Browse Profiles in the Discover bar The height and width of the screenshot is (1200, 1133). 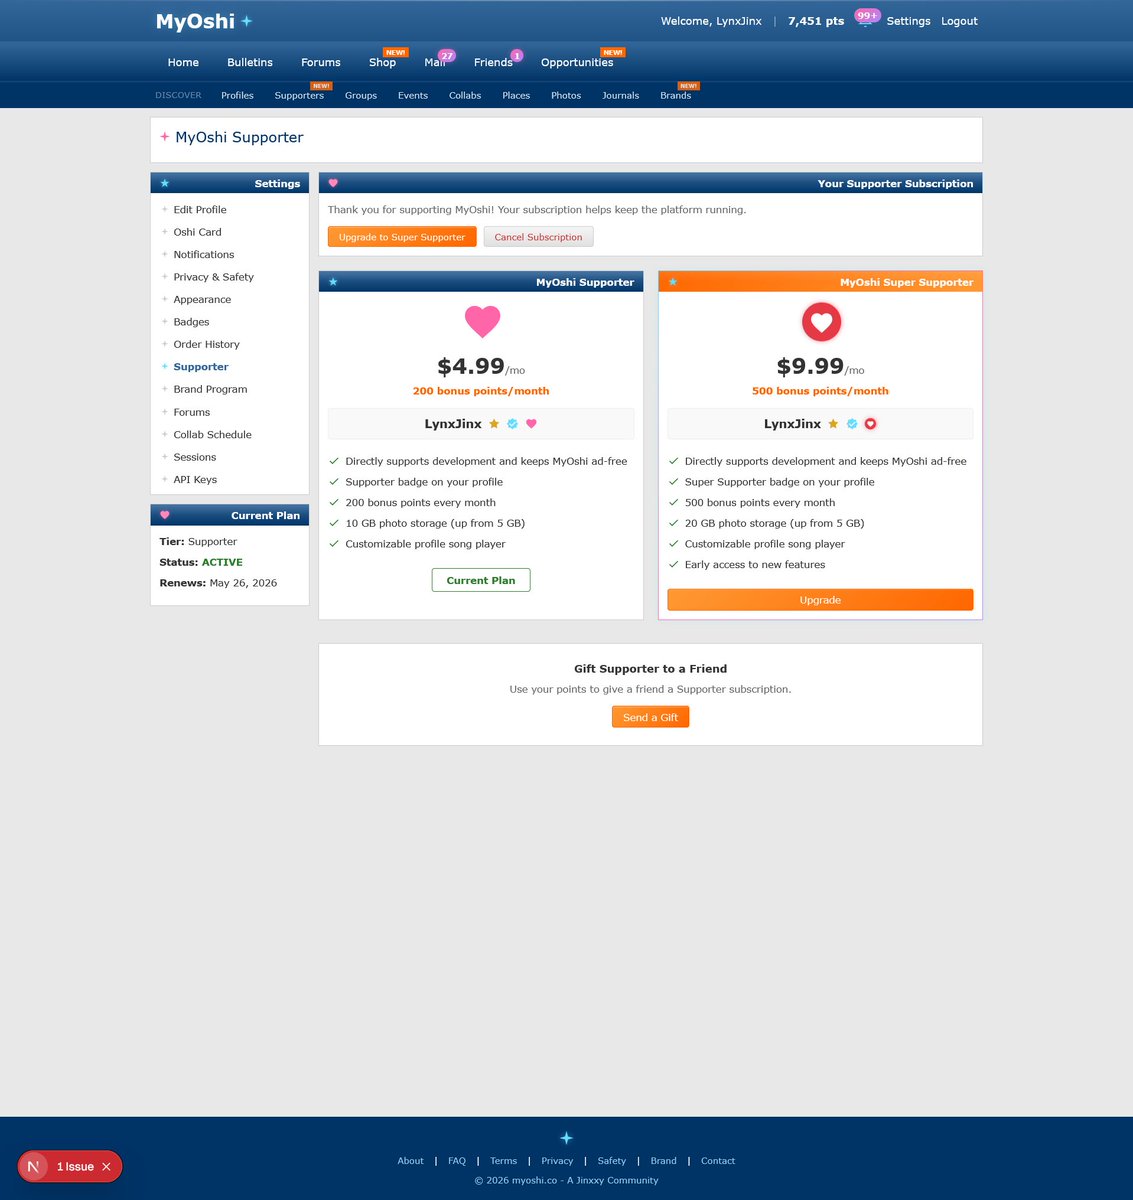tap(237, 95)
